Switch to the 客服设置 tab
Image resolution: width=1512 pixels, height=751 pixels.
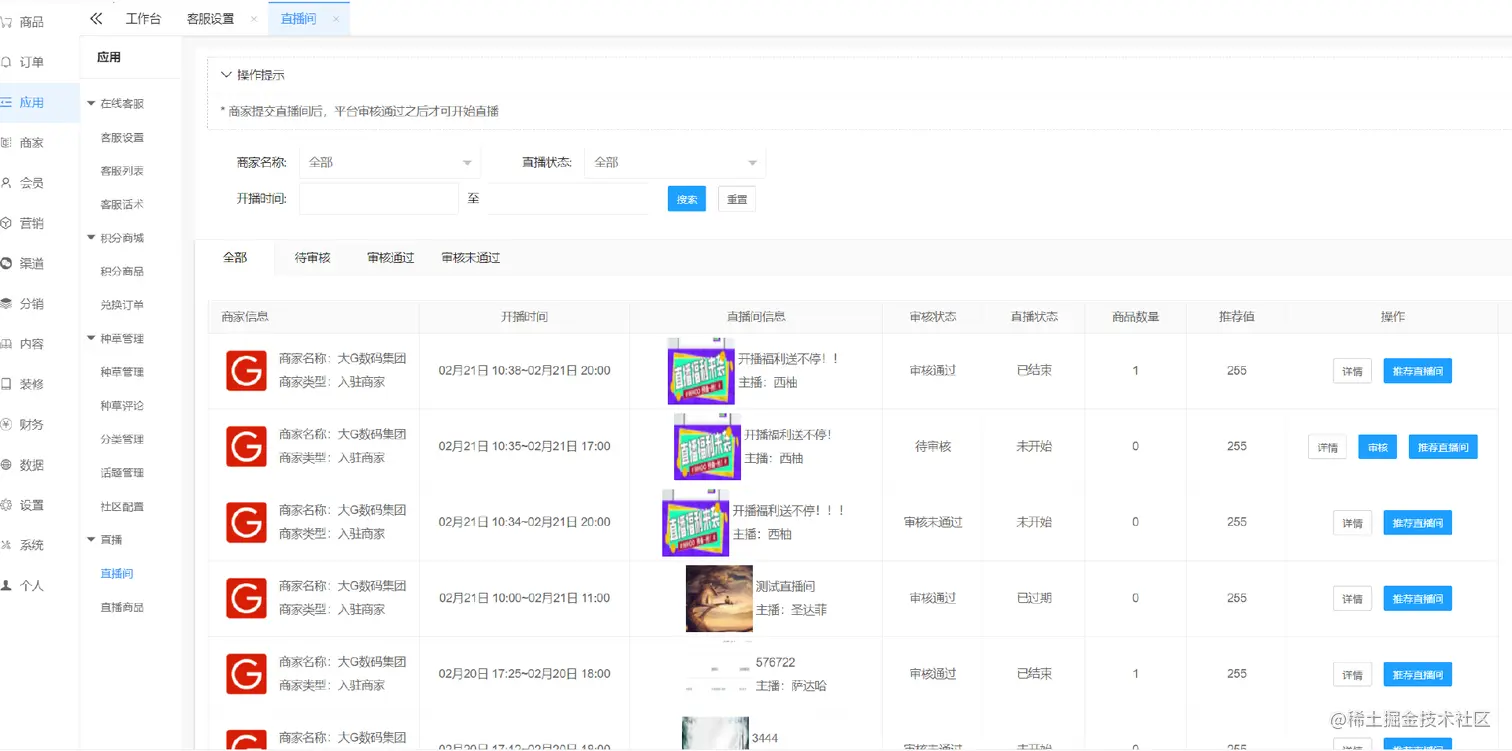(x=210, y=19)
